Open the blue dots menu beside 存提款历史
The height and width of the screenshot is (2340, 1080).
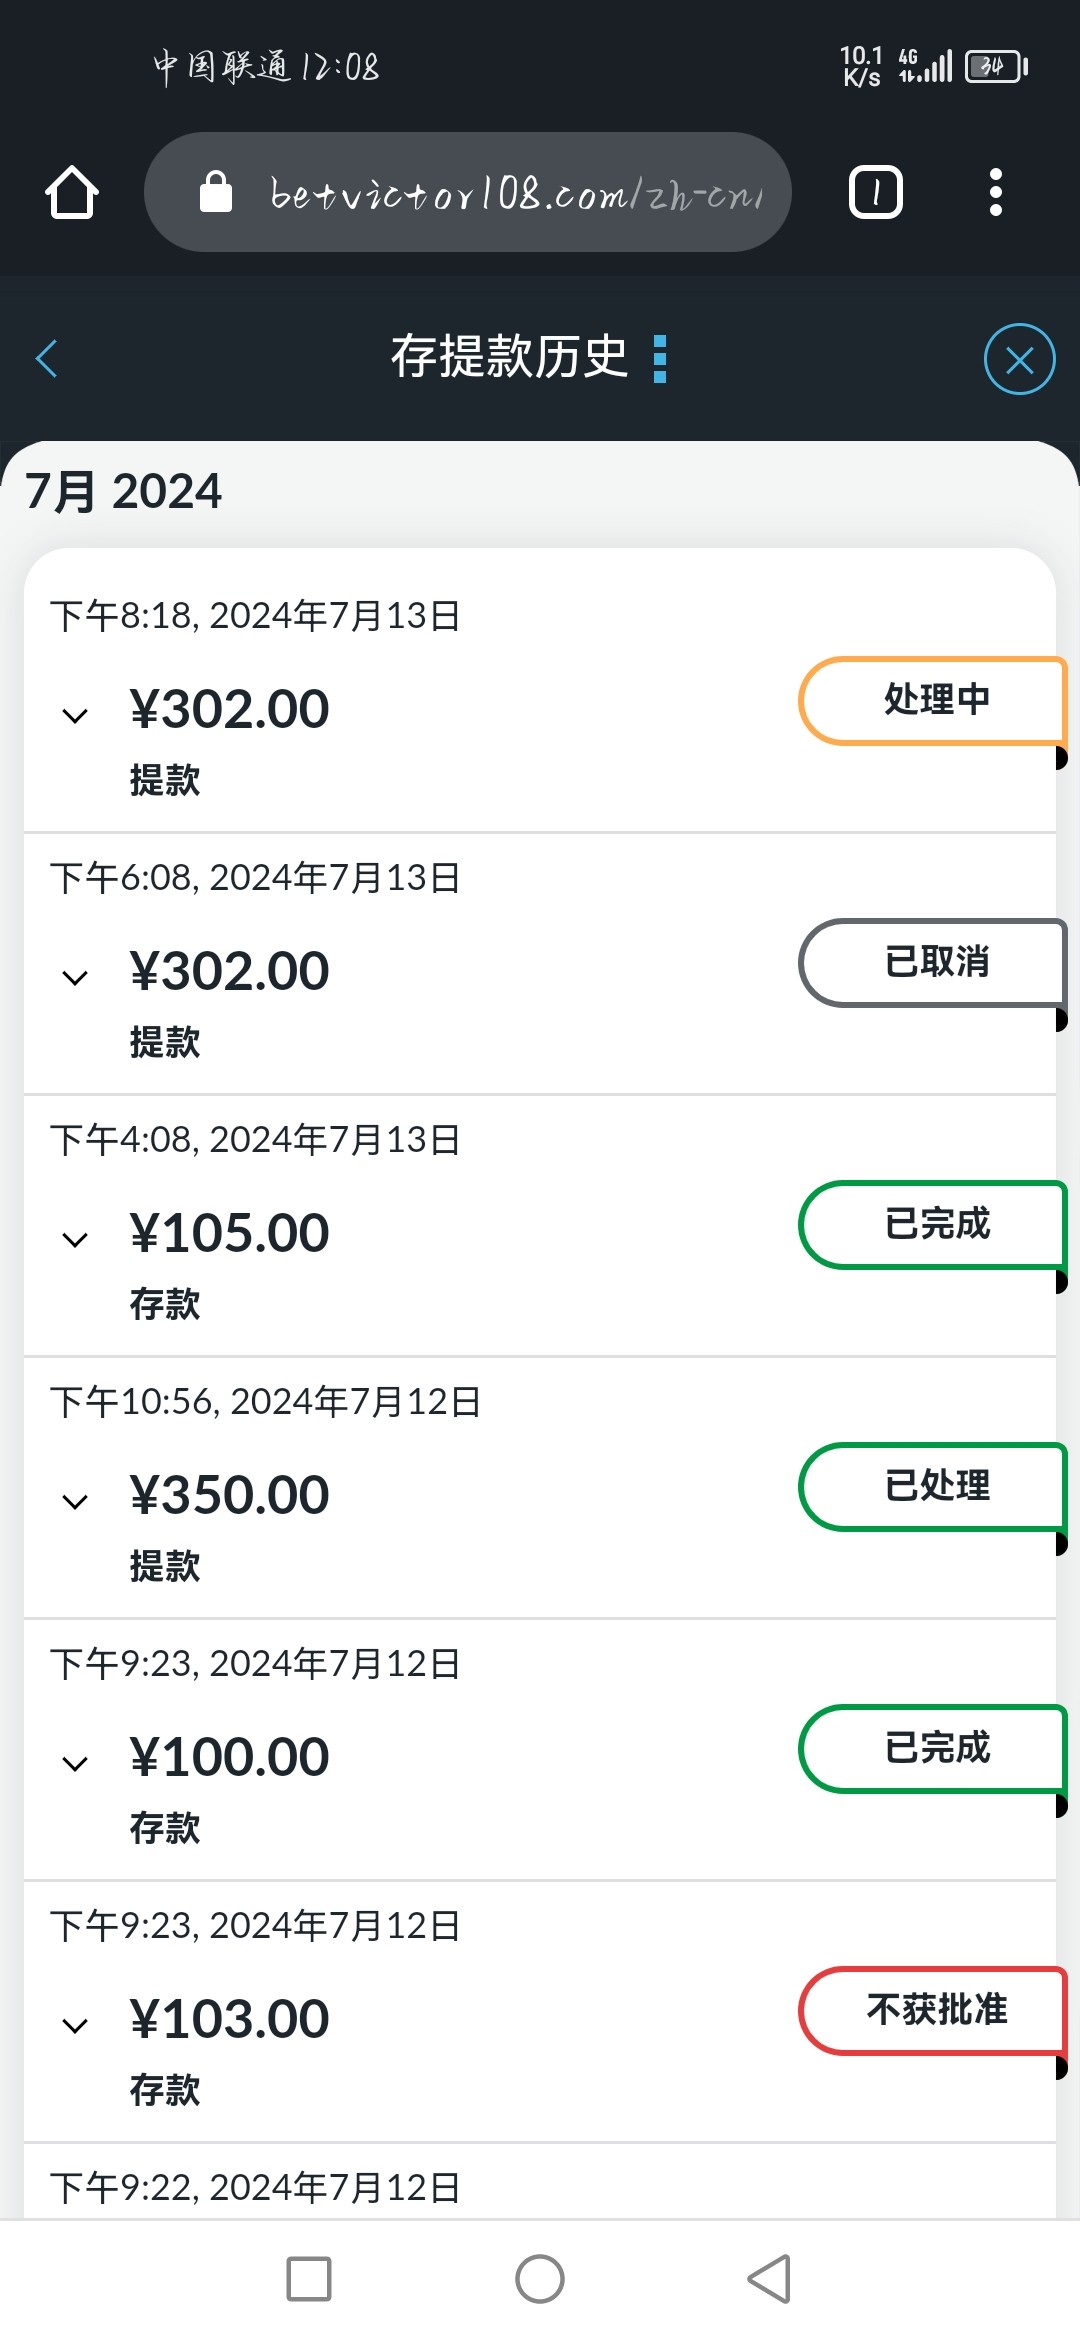659,359
